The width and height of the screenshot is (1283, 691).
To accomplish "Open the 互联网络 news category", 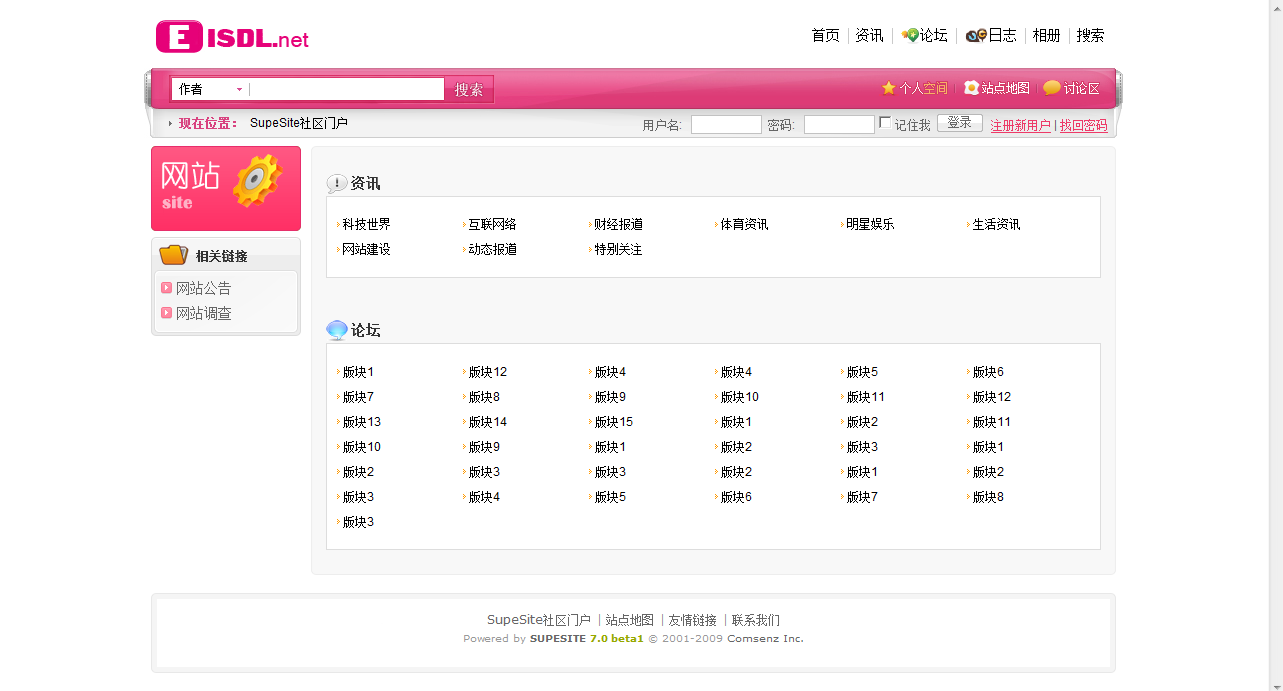I will (492, 224).
